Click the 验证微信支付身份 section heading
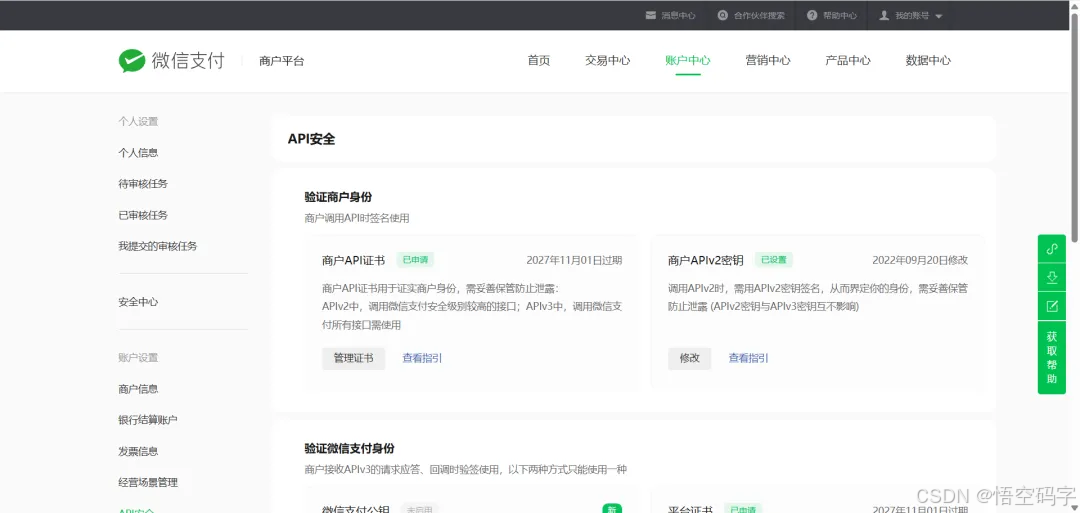1080x513 pixels. pos(349,448)
